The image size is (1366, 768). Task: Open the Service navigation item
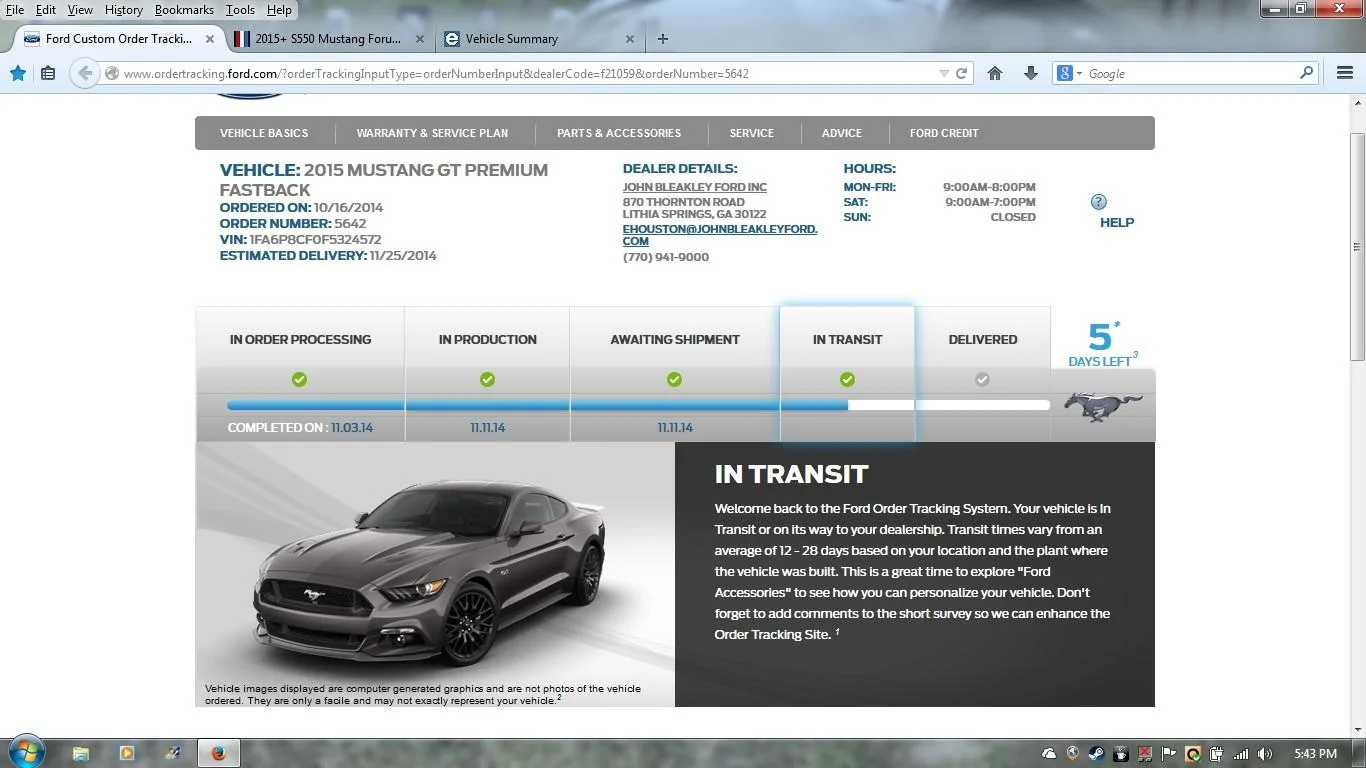pos(752,133)
